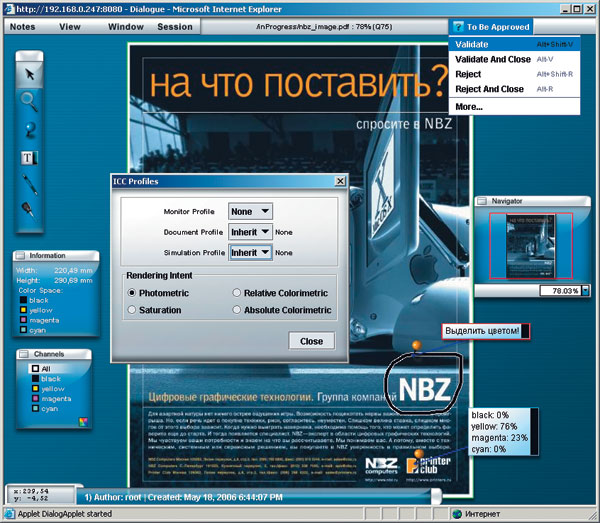Toggle magenta channel in Channels panel

coord(36,398)
